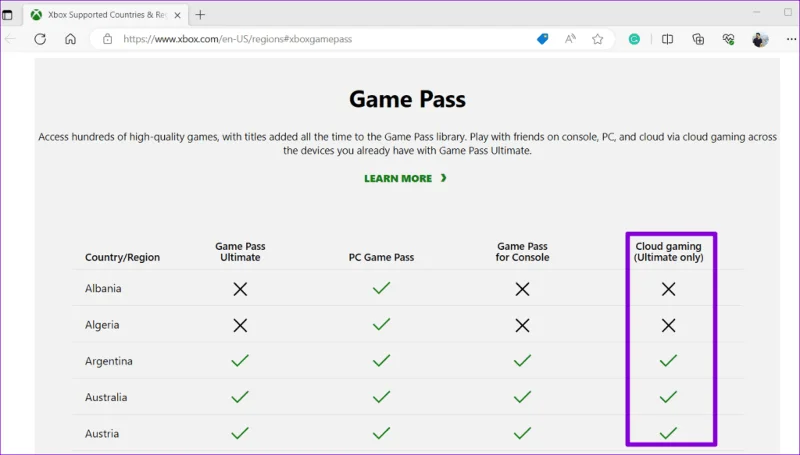
Task: Click Austria's Game Pass Ultimate checkmark
Action: (x=240, y=433)
